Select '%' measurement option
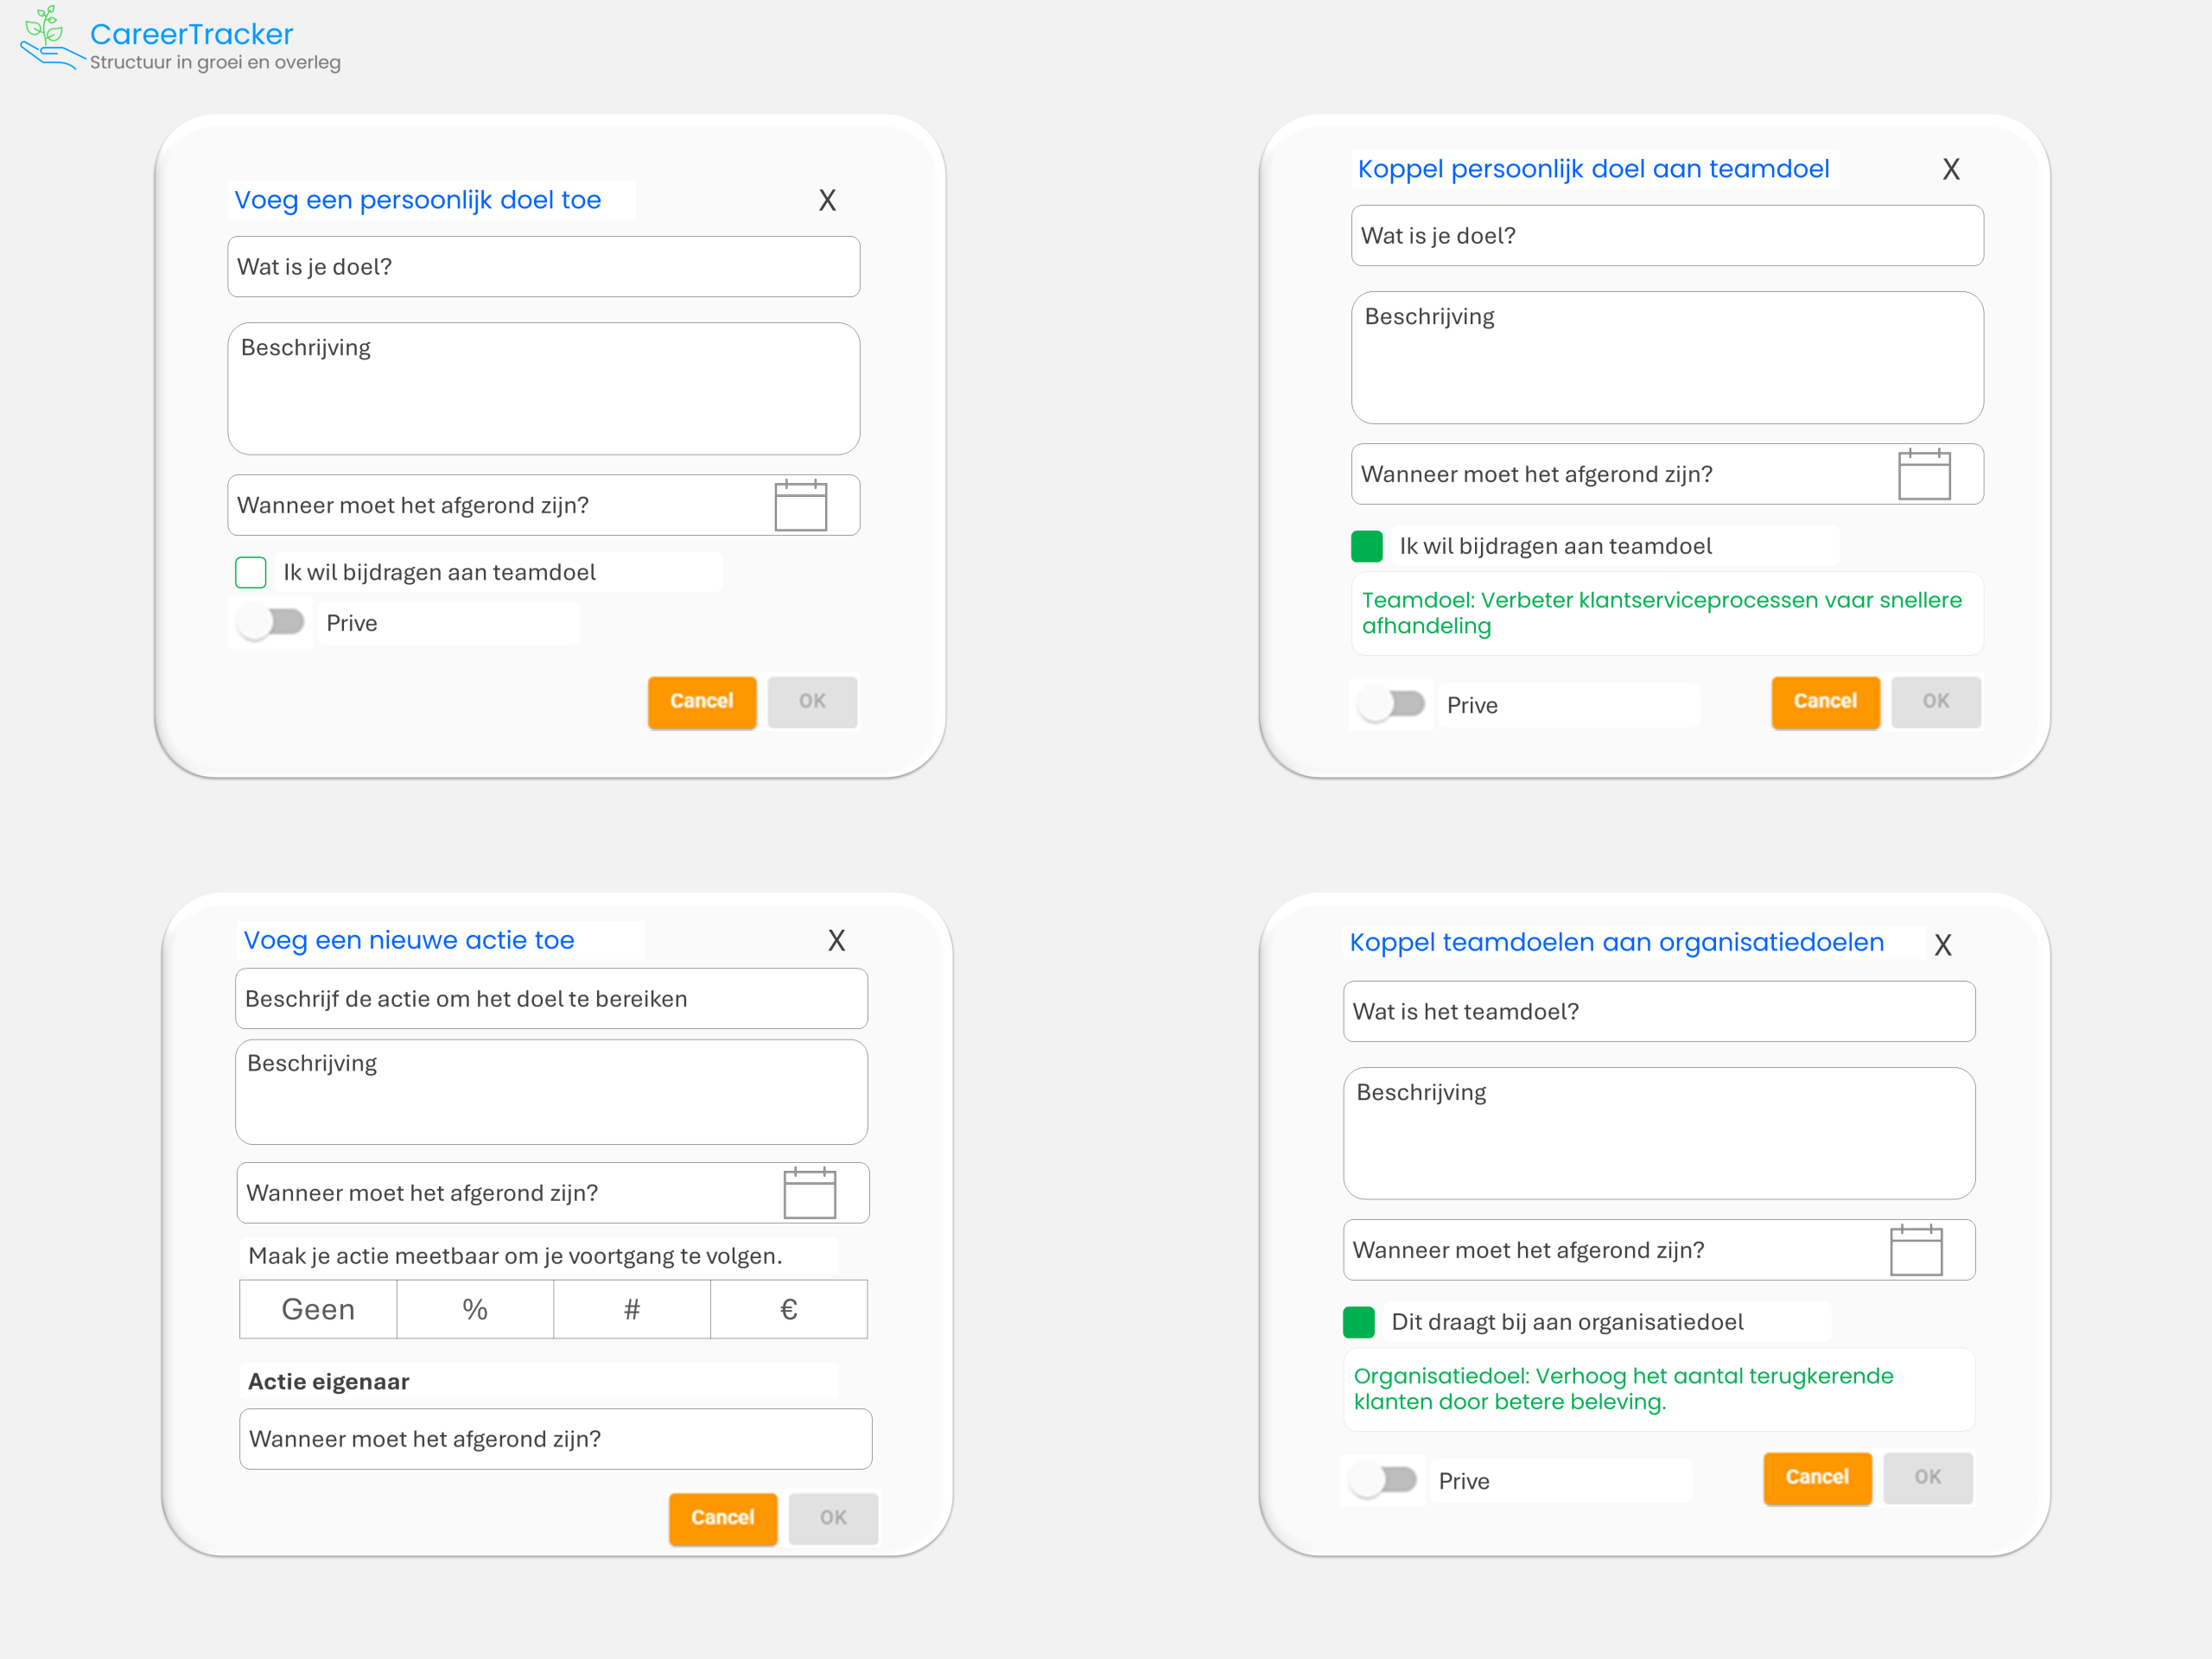The height and width of the screenshot is (1659, 2212). (475, 1309)
